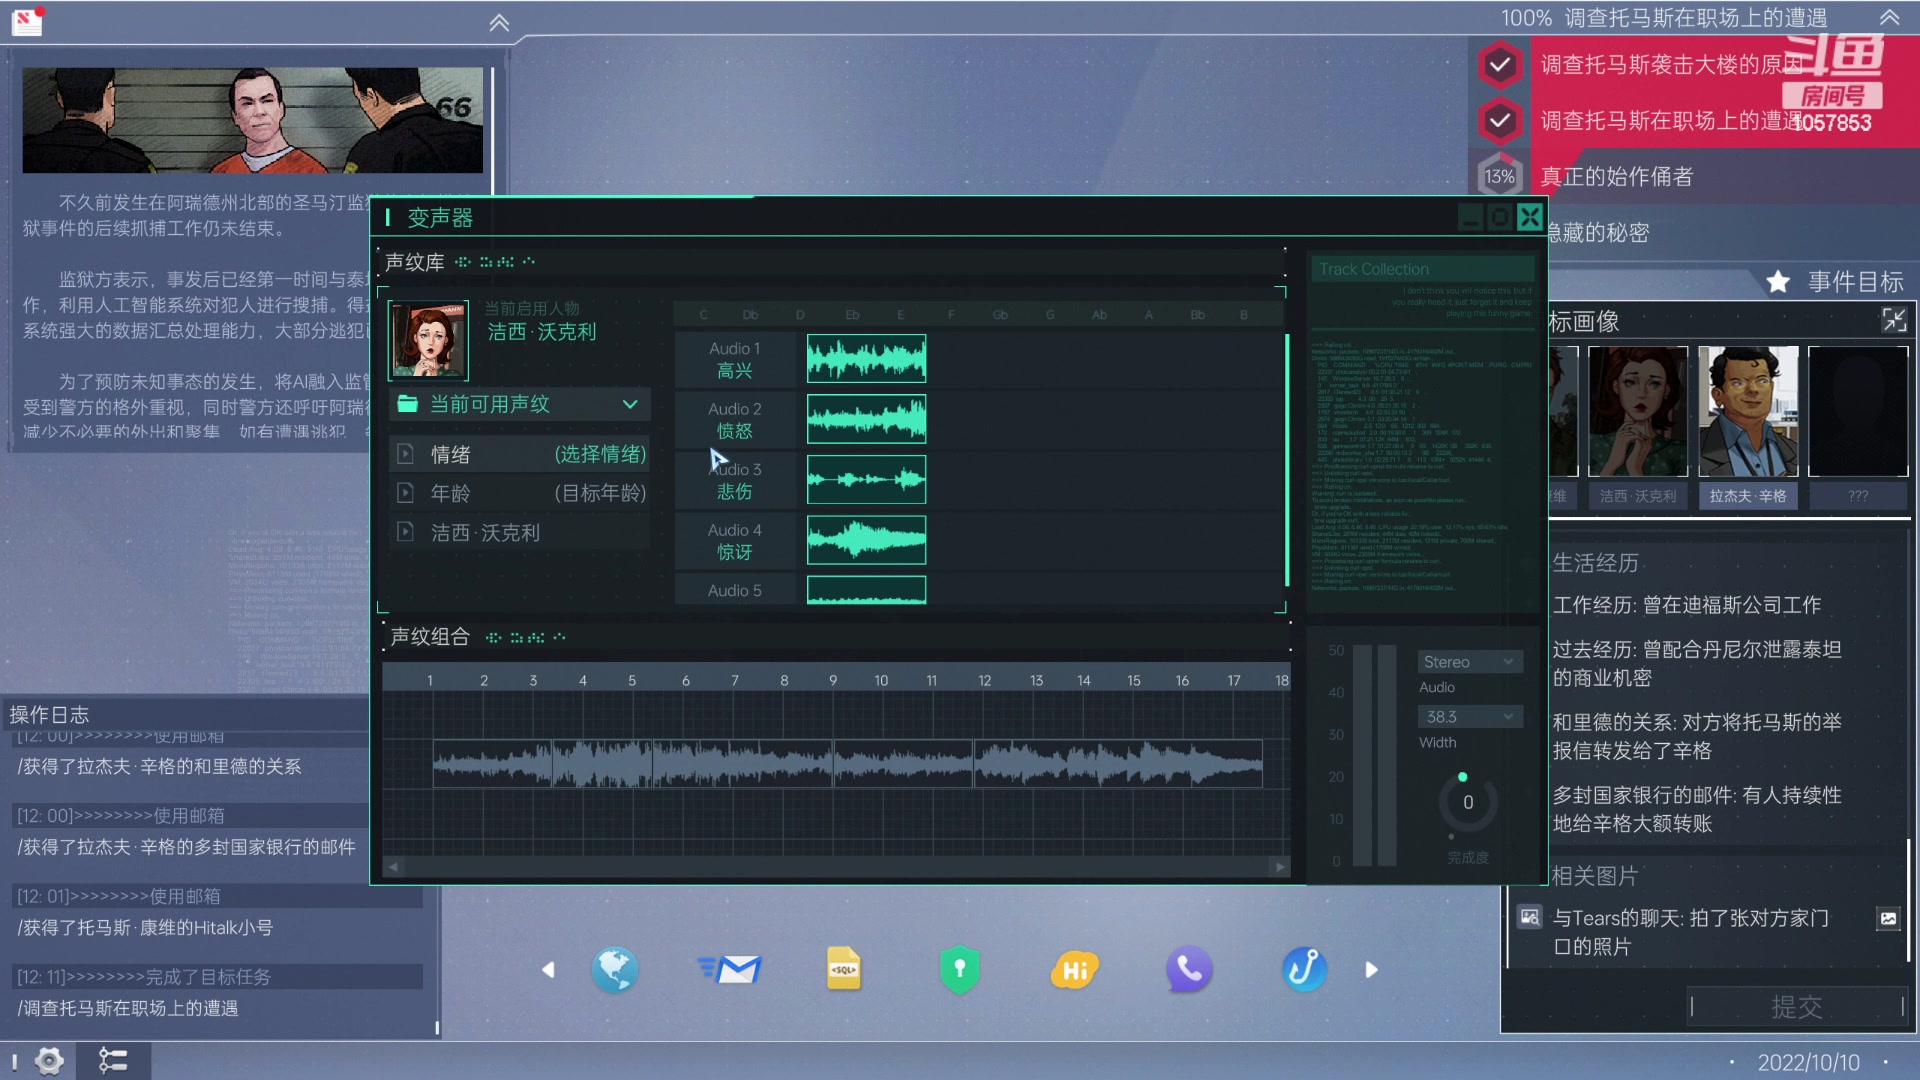Select Audio 2 愤怒 label
This screenshot has width=1920, height=1080.
tap(735, 420)
